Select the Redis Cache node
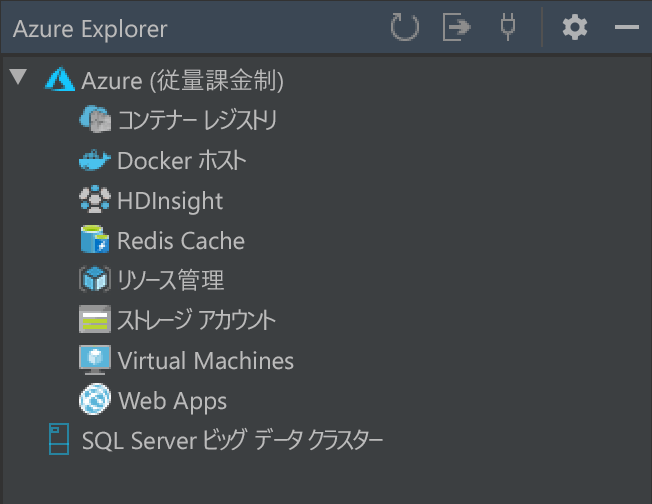Image resolution: width=652 pixels, height=504 pixels. click(x=181, y=241)
